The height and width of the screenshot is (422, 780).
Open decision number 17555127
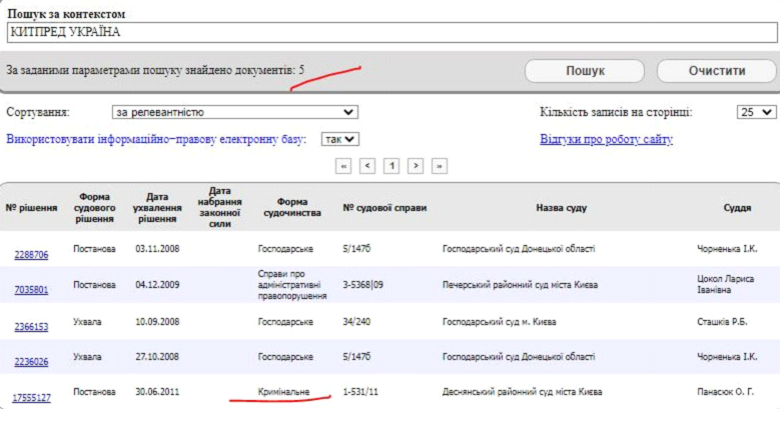point(31,397)
